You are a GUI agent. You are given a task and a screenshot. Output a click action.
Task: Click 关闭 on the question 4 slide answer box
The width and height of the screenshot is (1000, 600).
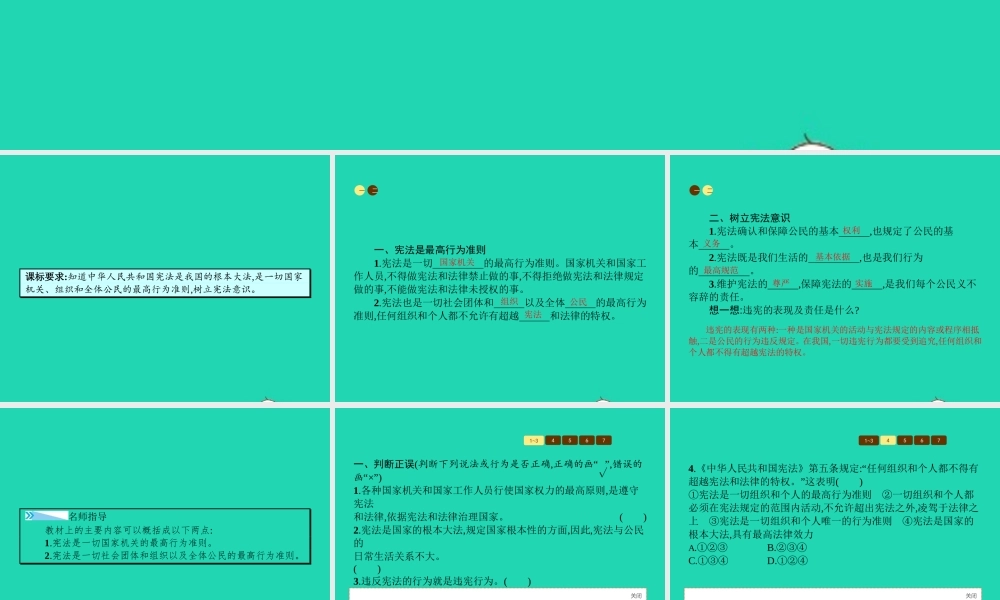point(971,596)
